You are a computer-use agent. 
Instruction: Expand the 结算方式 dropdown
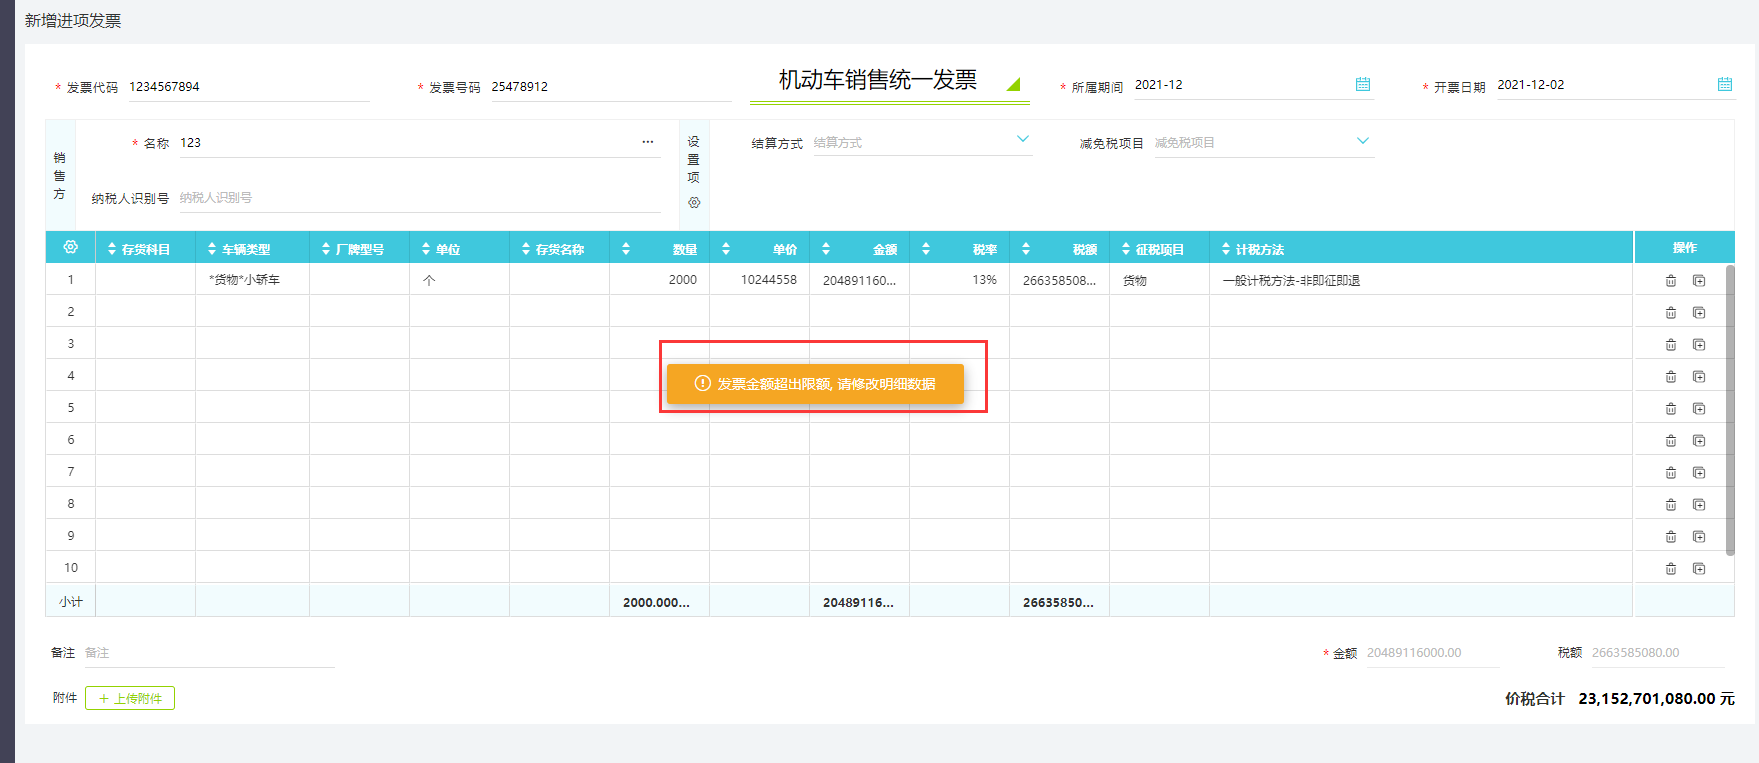click(1022, 140)
